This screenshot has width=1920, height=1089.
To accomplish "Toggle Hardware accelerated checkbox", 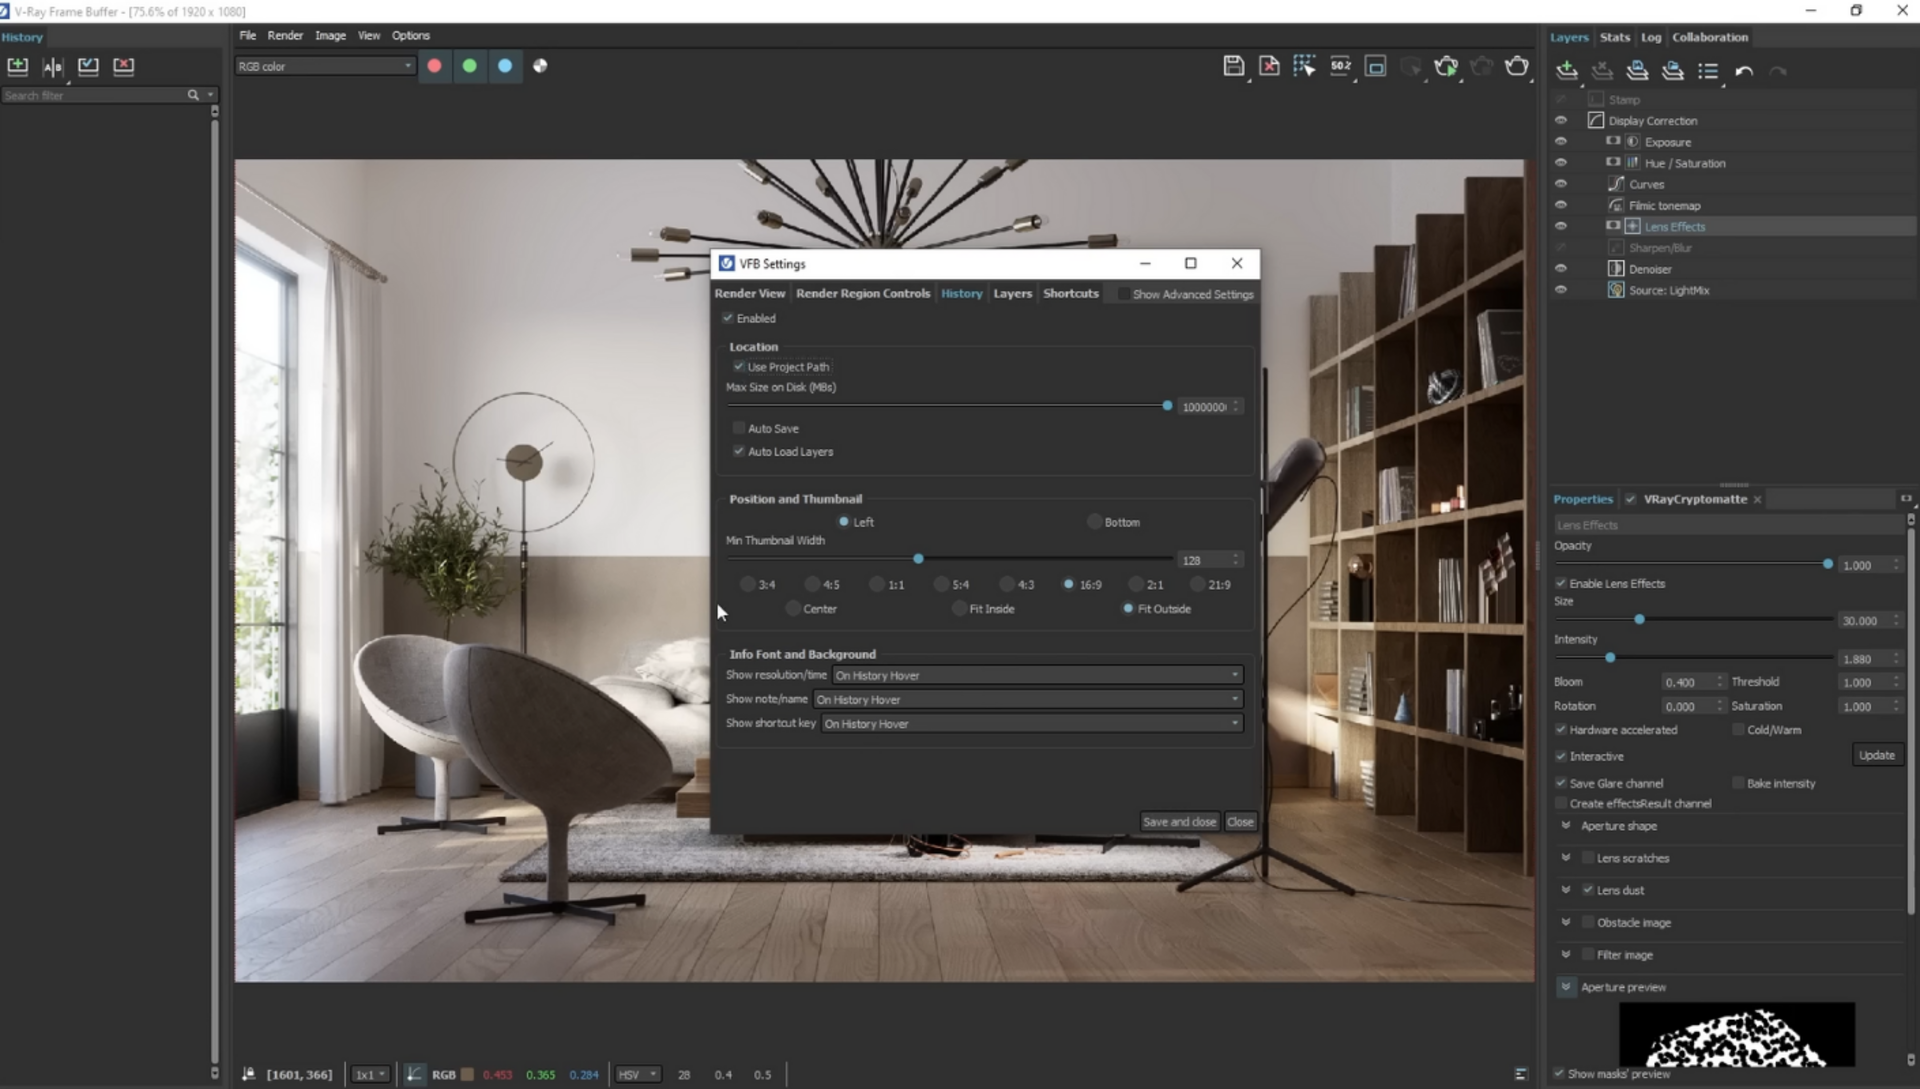I will coord(1560,730).
